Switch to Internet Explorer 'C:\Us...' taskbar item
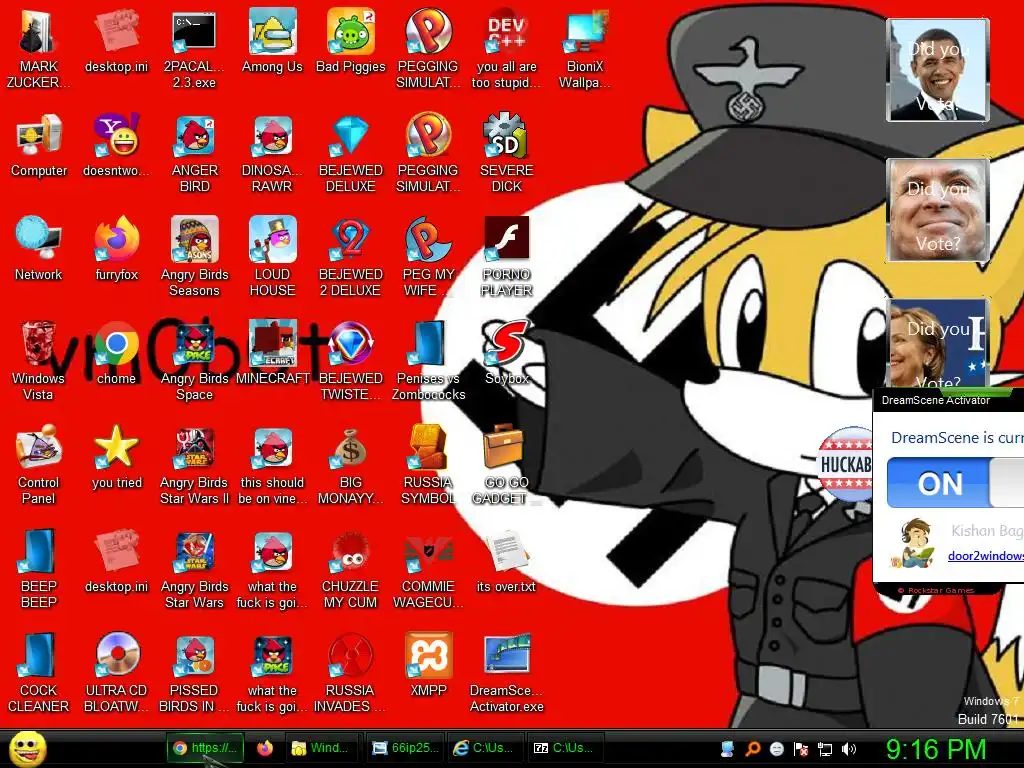1024x768 pixels. click(484, 748)
